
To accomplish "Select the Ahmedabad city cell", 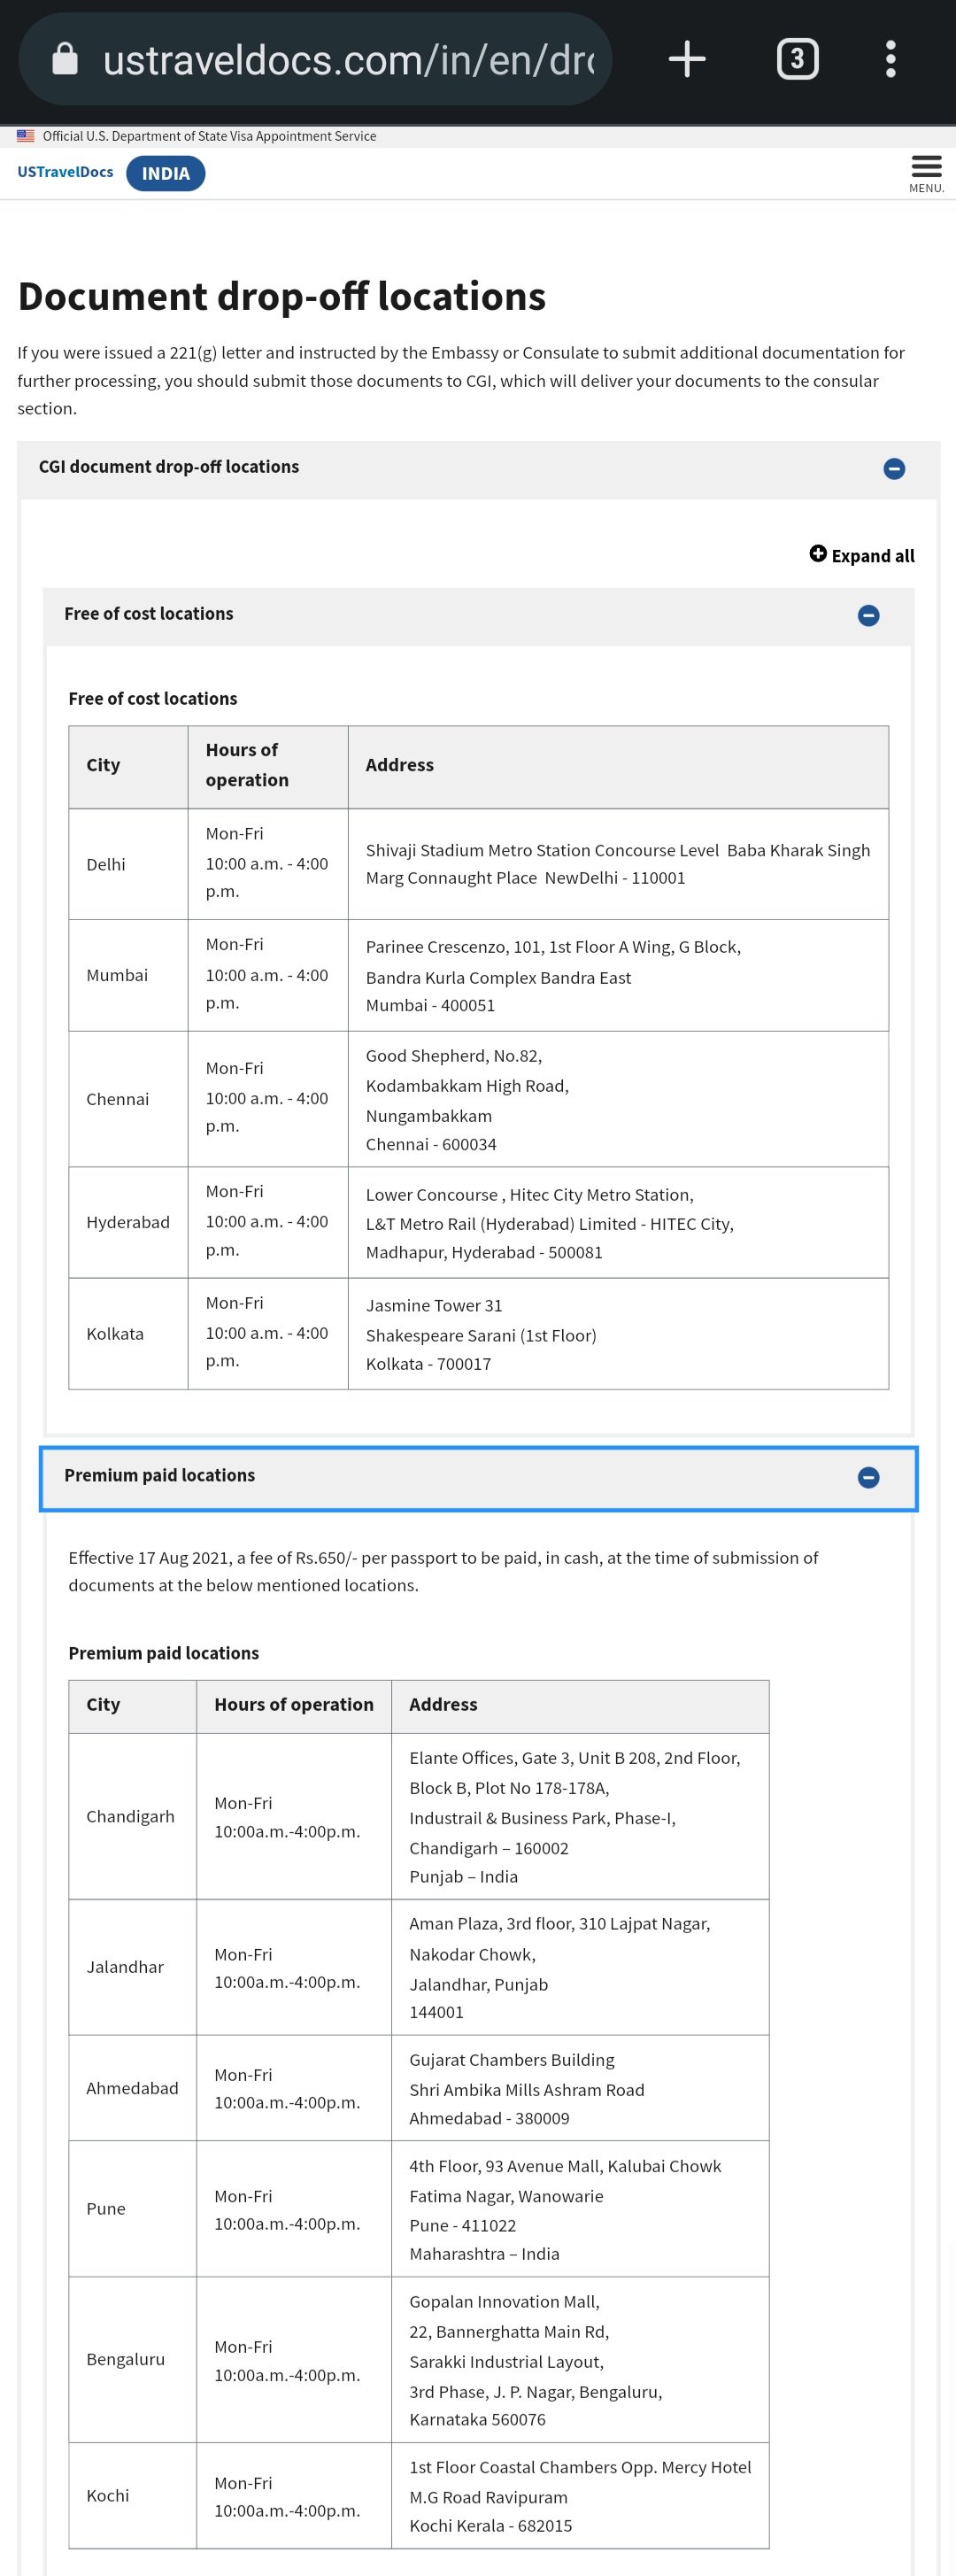I will pyautogui.click(x=132, y=2088).
